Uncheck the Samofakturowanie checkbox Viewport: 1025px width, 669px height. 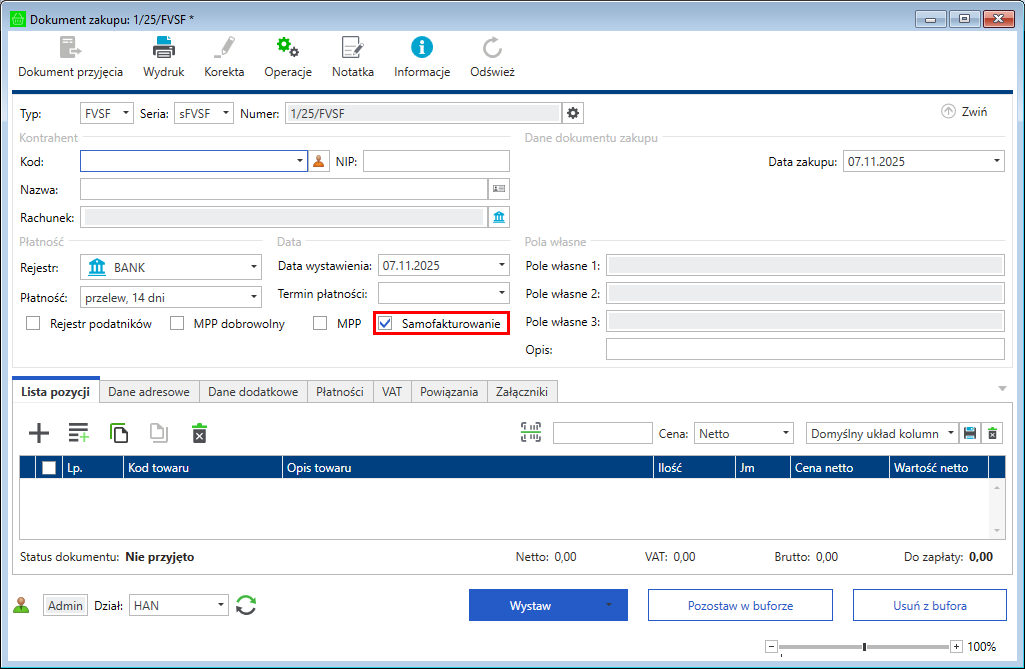click(385, 323)
